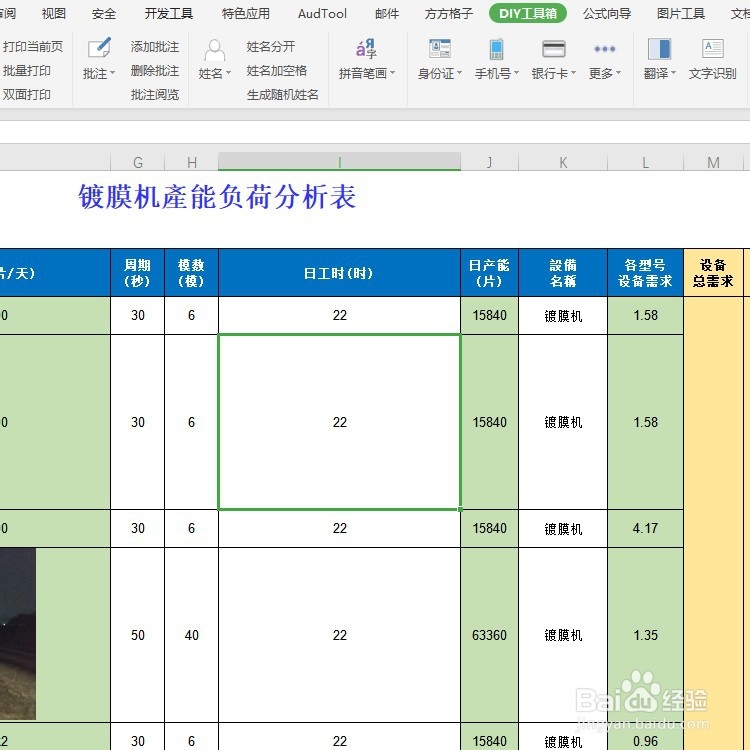This screenshot has width=750, height=750.
Task: Expand the 姓名 dropdown
Action: point(228,74)
